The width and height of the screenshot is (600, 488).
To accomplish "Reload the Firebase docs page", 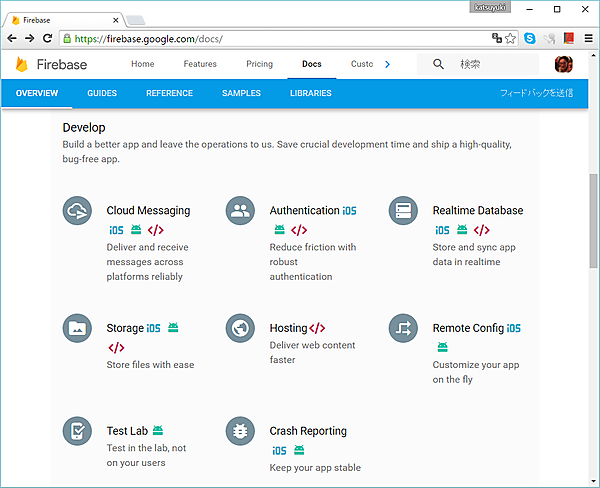I will pyautogui.click(x=47, y=38).
